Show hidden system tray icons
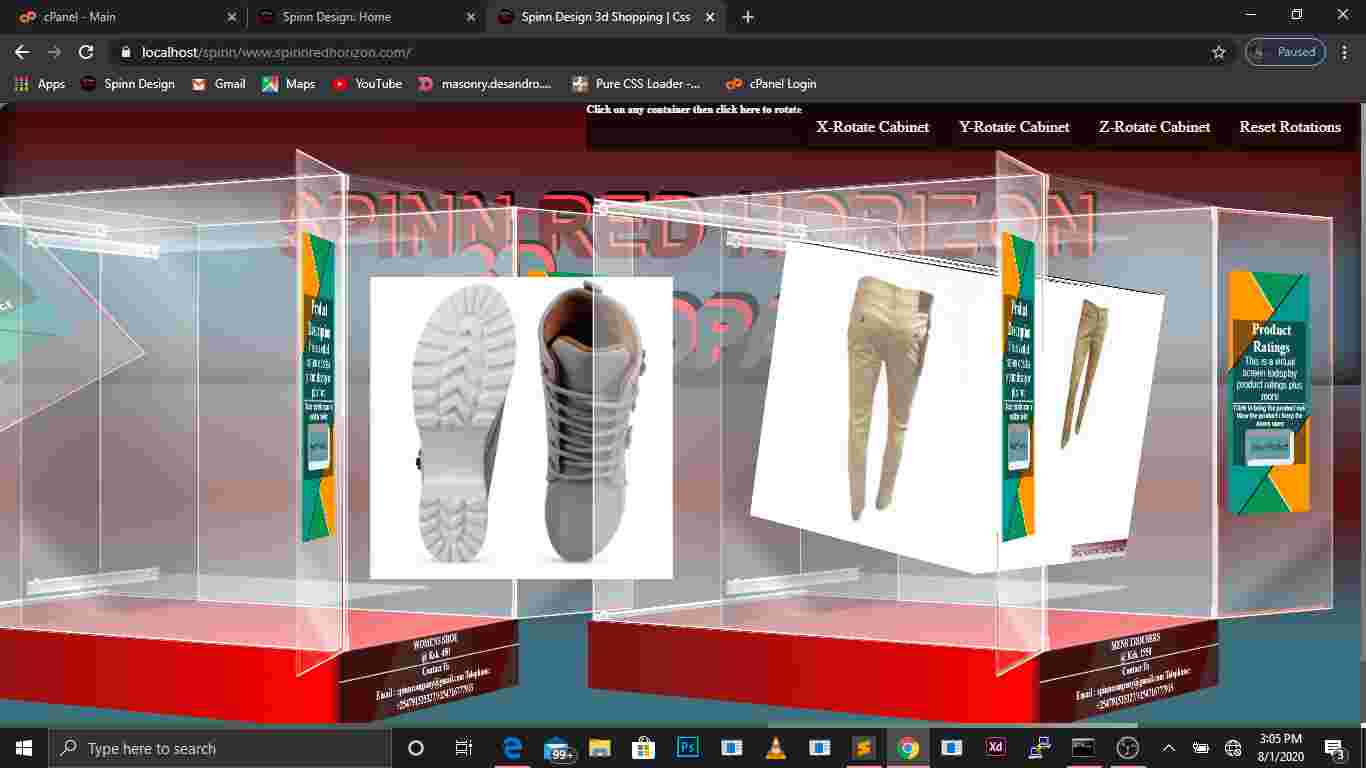Image resolution: width=1366 pixels, height=768 pixels. [1168, 748]
